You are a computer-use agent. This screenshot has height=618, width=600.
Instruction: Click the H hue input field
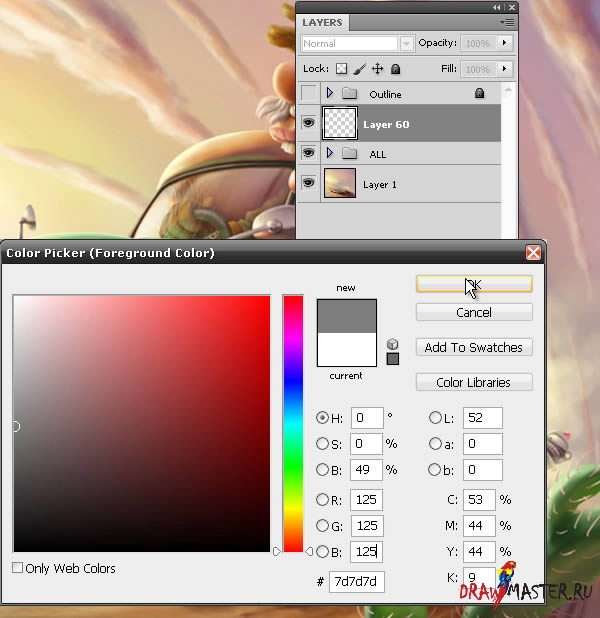pos(367,417)
